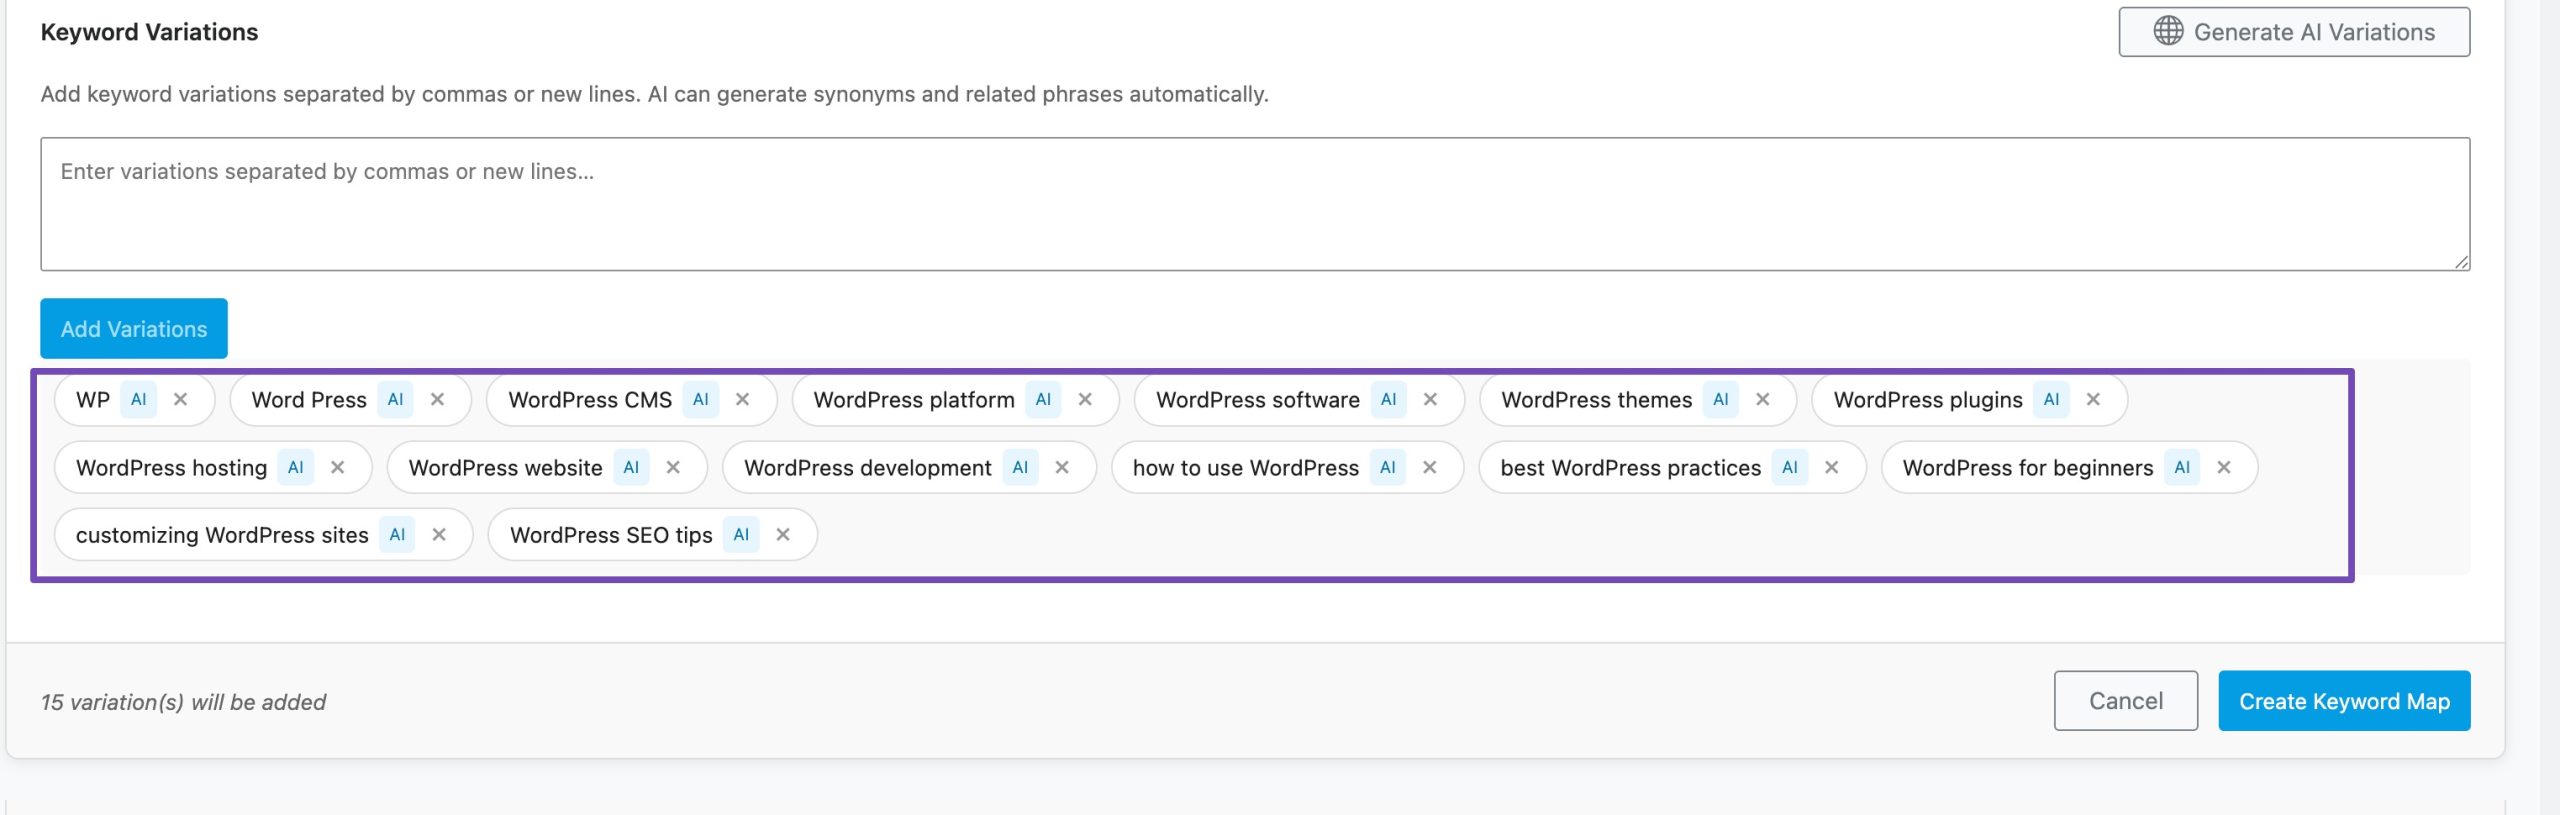Delete the WordPress CMS keyword chip
The width and height of the screenshot is (2560, 815).
coord(742,399)
